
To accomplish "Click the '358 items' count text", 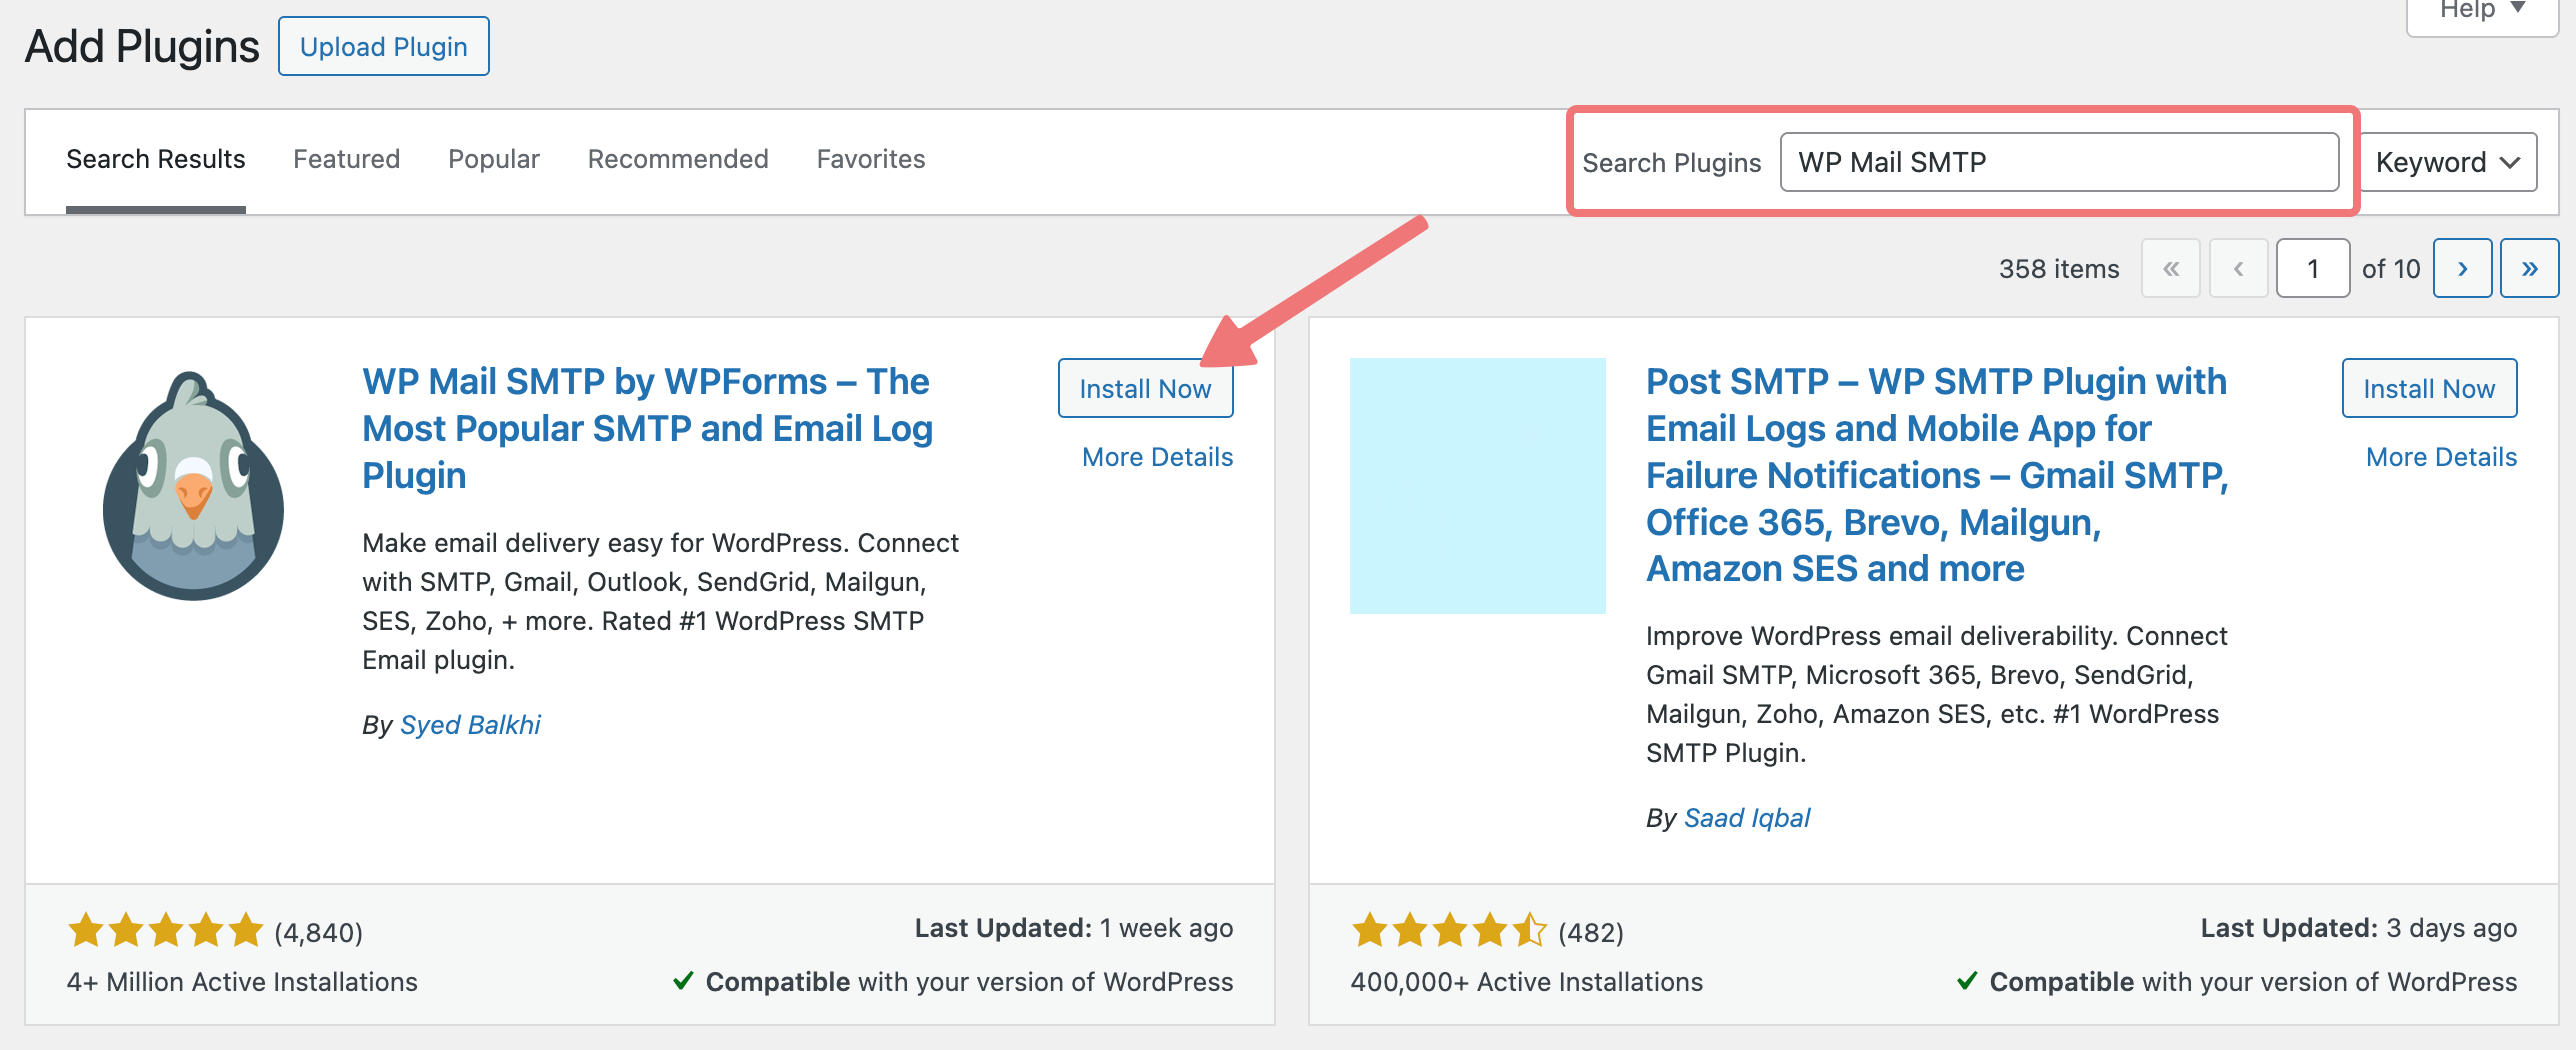I will click(2058, 268).
